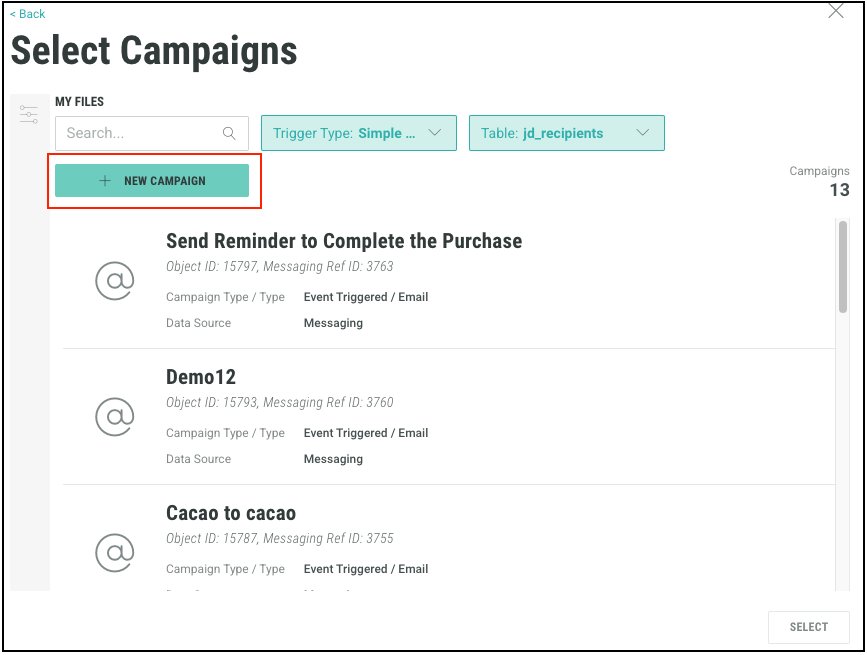Viewport: 867px width, 655px height.
Task: Click the My Files heading label
Action: (79, 102)
